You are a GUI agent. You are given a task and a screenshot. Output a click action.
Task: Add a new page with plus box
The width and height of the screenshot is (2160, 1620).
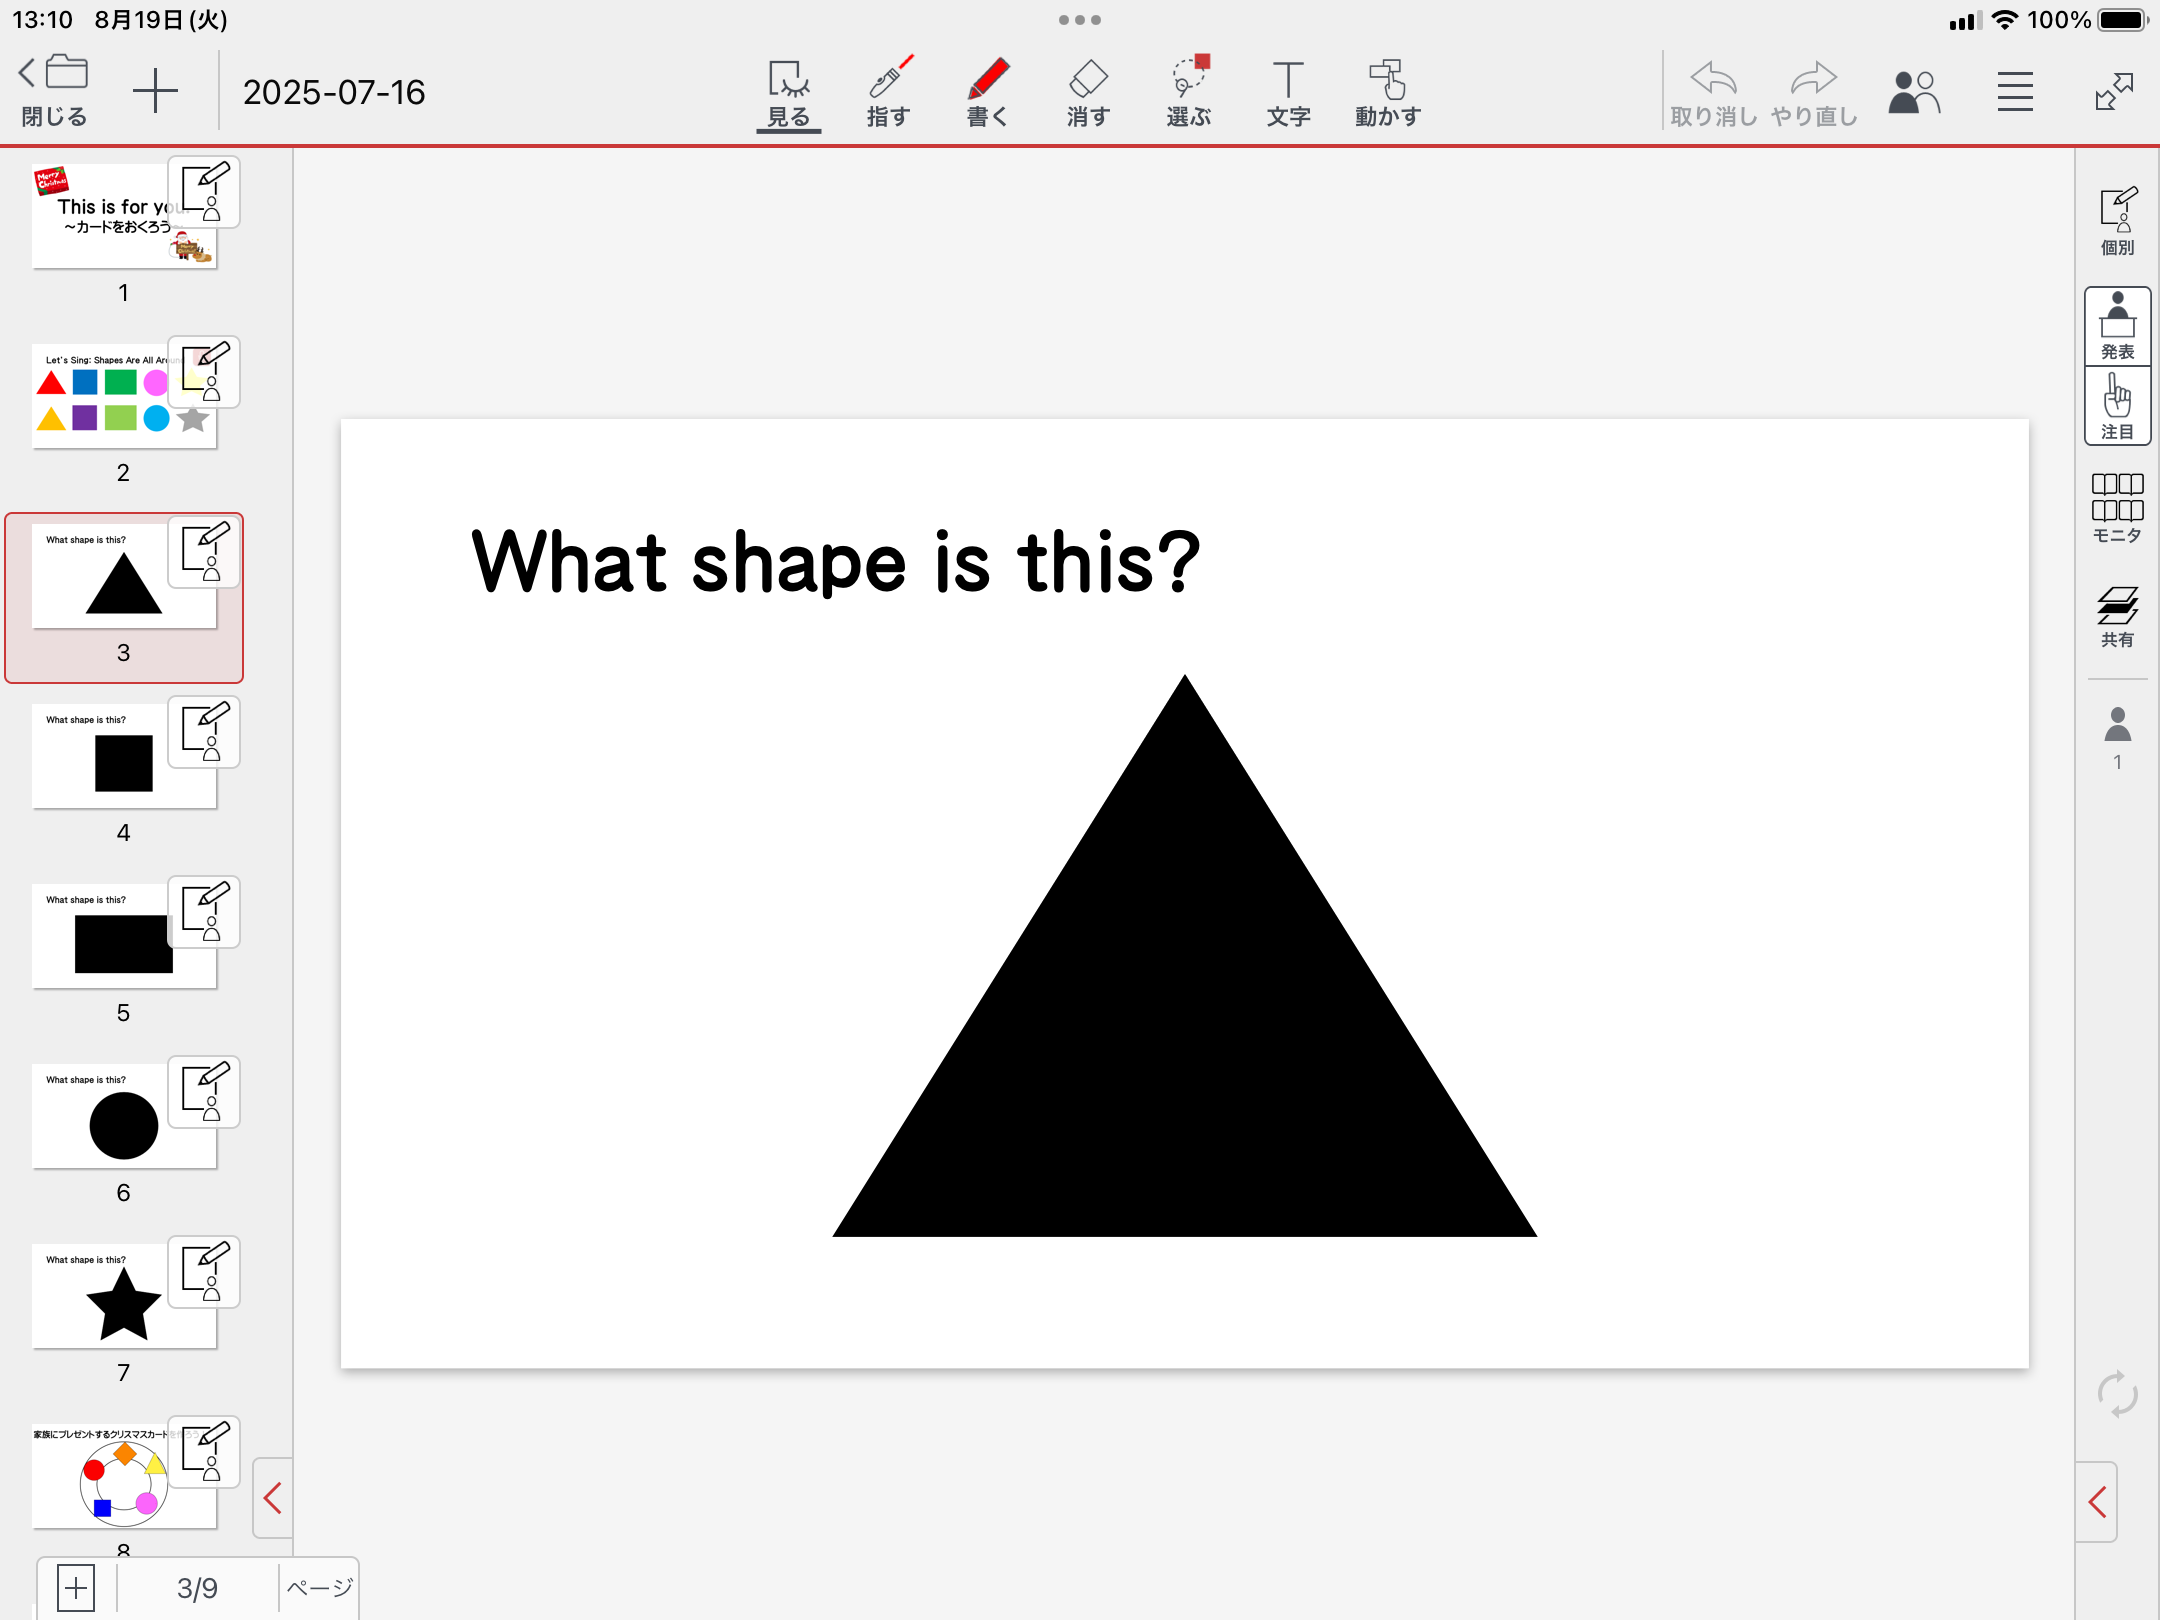(76, 1587)
